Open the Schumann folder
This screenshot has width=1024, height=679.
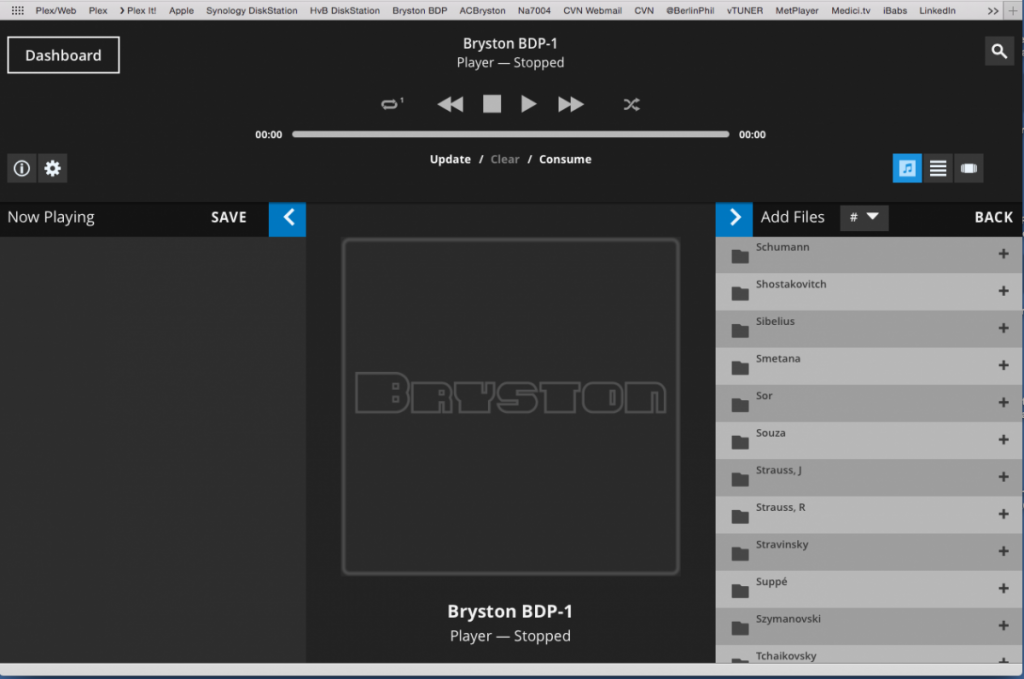tap(869, 255)
